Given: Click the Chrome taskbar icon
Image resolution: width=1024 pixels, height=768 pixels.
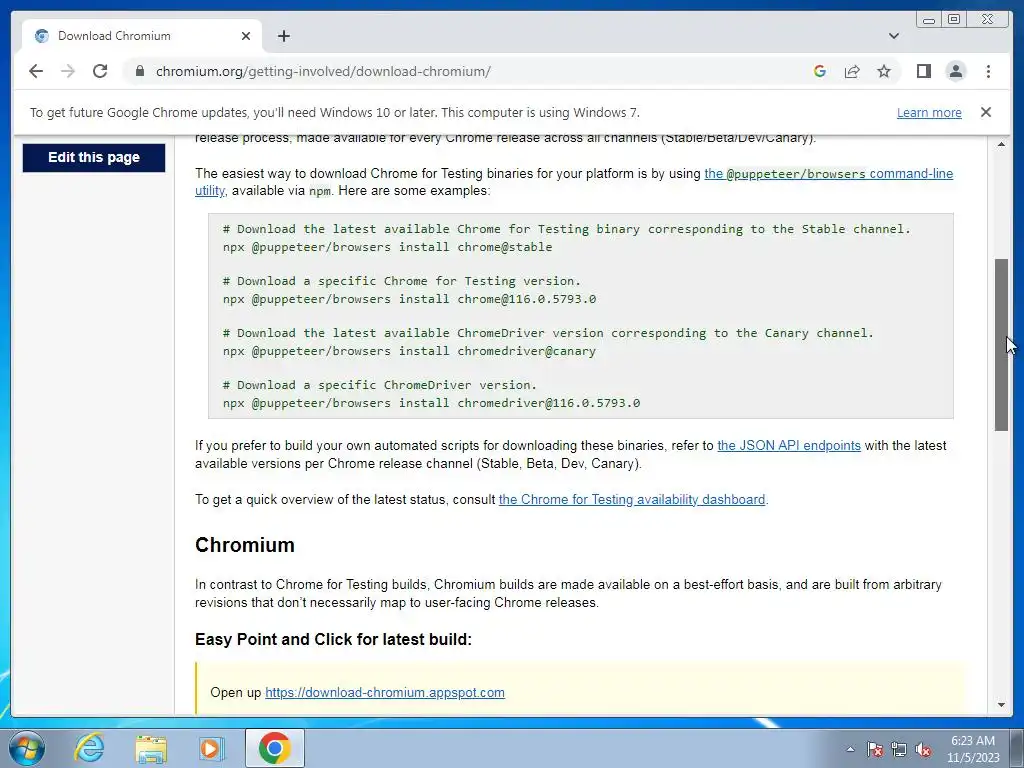Looking at the screenshot, I should pyautogui.click(x=274, y=748).
